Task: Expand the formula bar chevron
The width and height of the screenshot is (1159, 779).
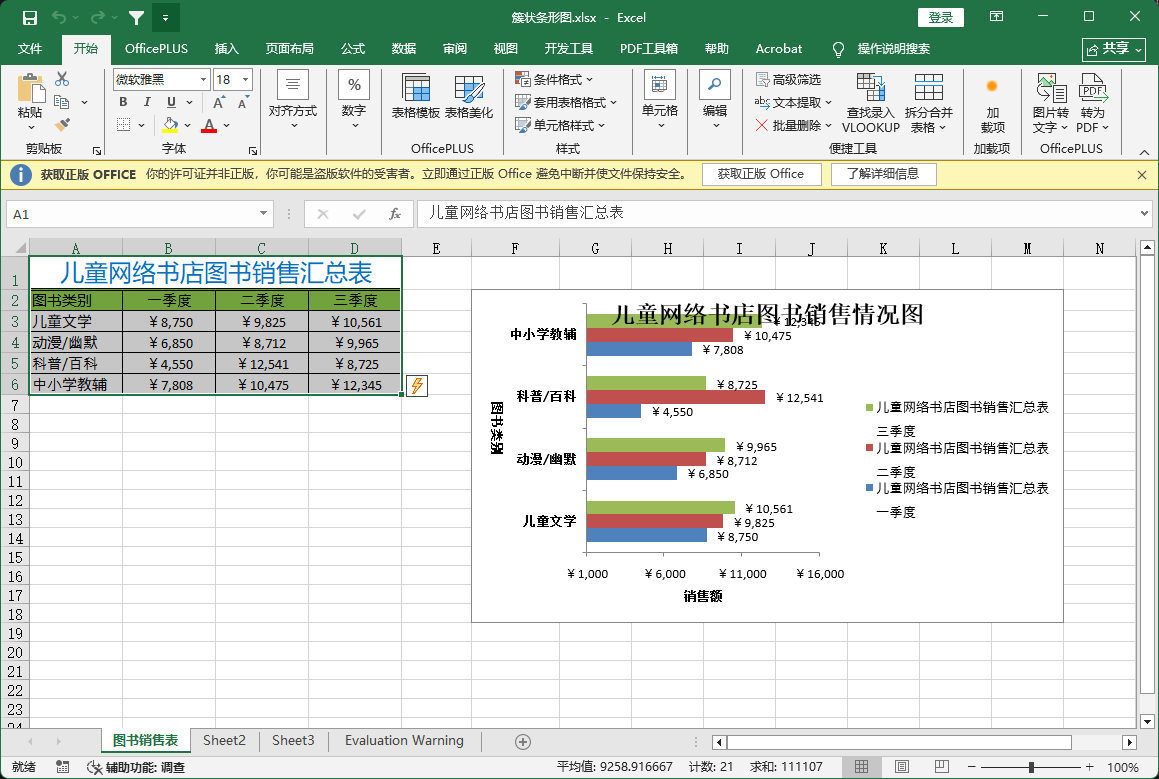Action: pyautogui.click(x=1144, y=214)
